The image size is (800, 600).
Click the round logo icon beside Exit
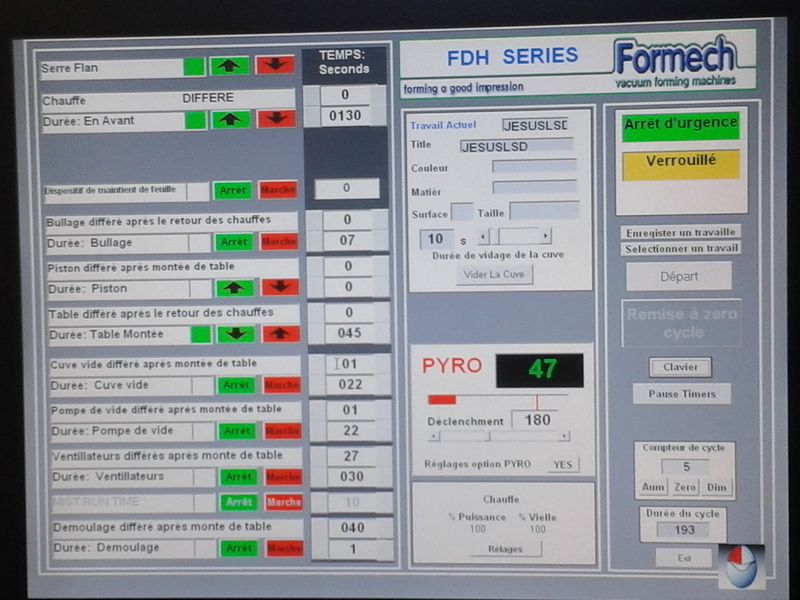742,567
